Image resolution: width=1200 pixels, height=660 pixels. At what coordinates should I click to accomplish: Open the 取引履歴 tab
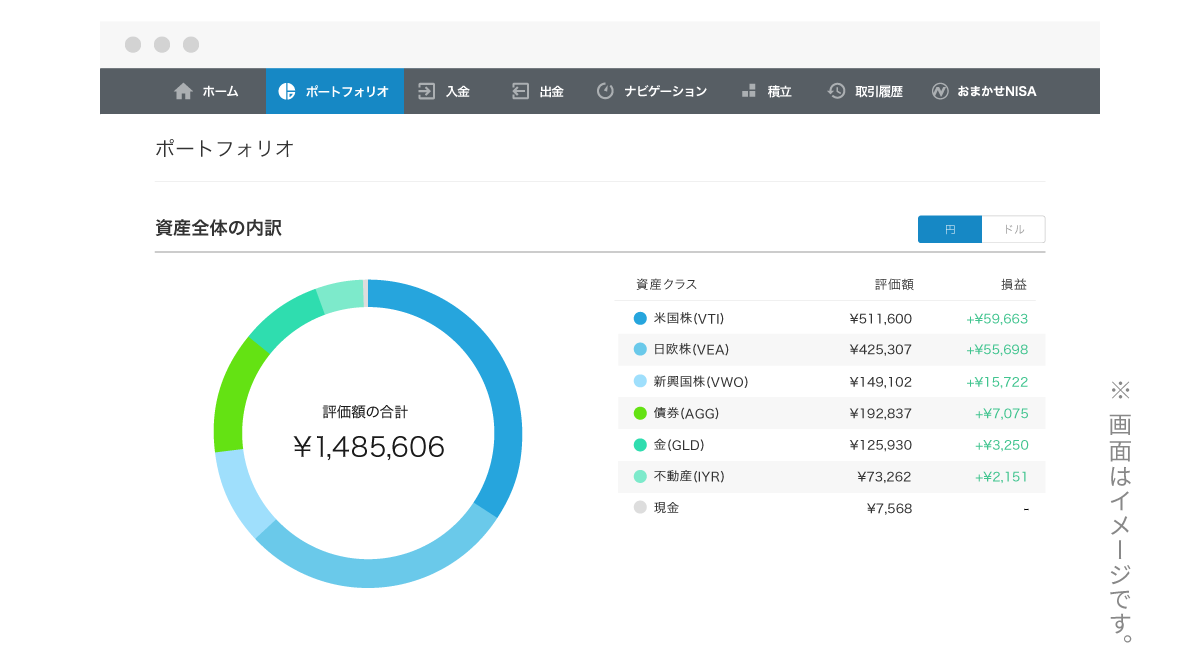point(878,91)
